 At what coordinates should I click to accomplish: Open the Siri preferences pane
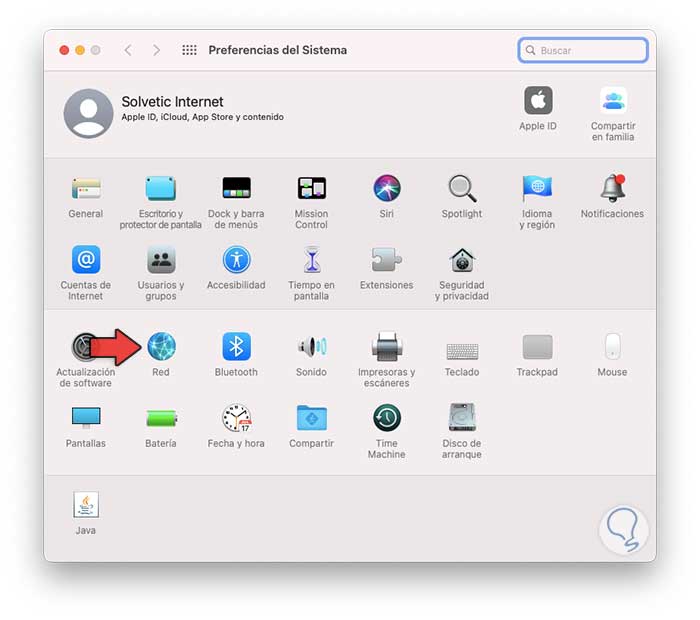click(387, 188)
